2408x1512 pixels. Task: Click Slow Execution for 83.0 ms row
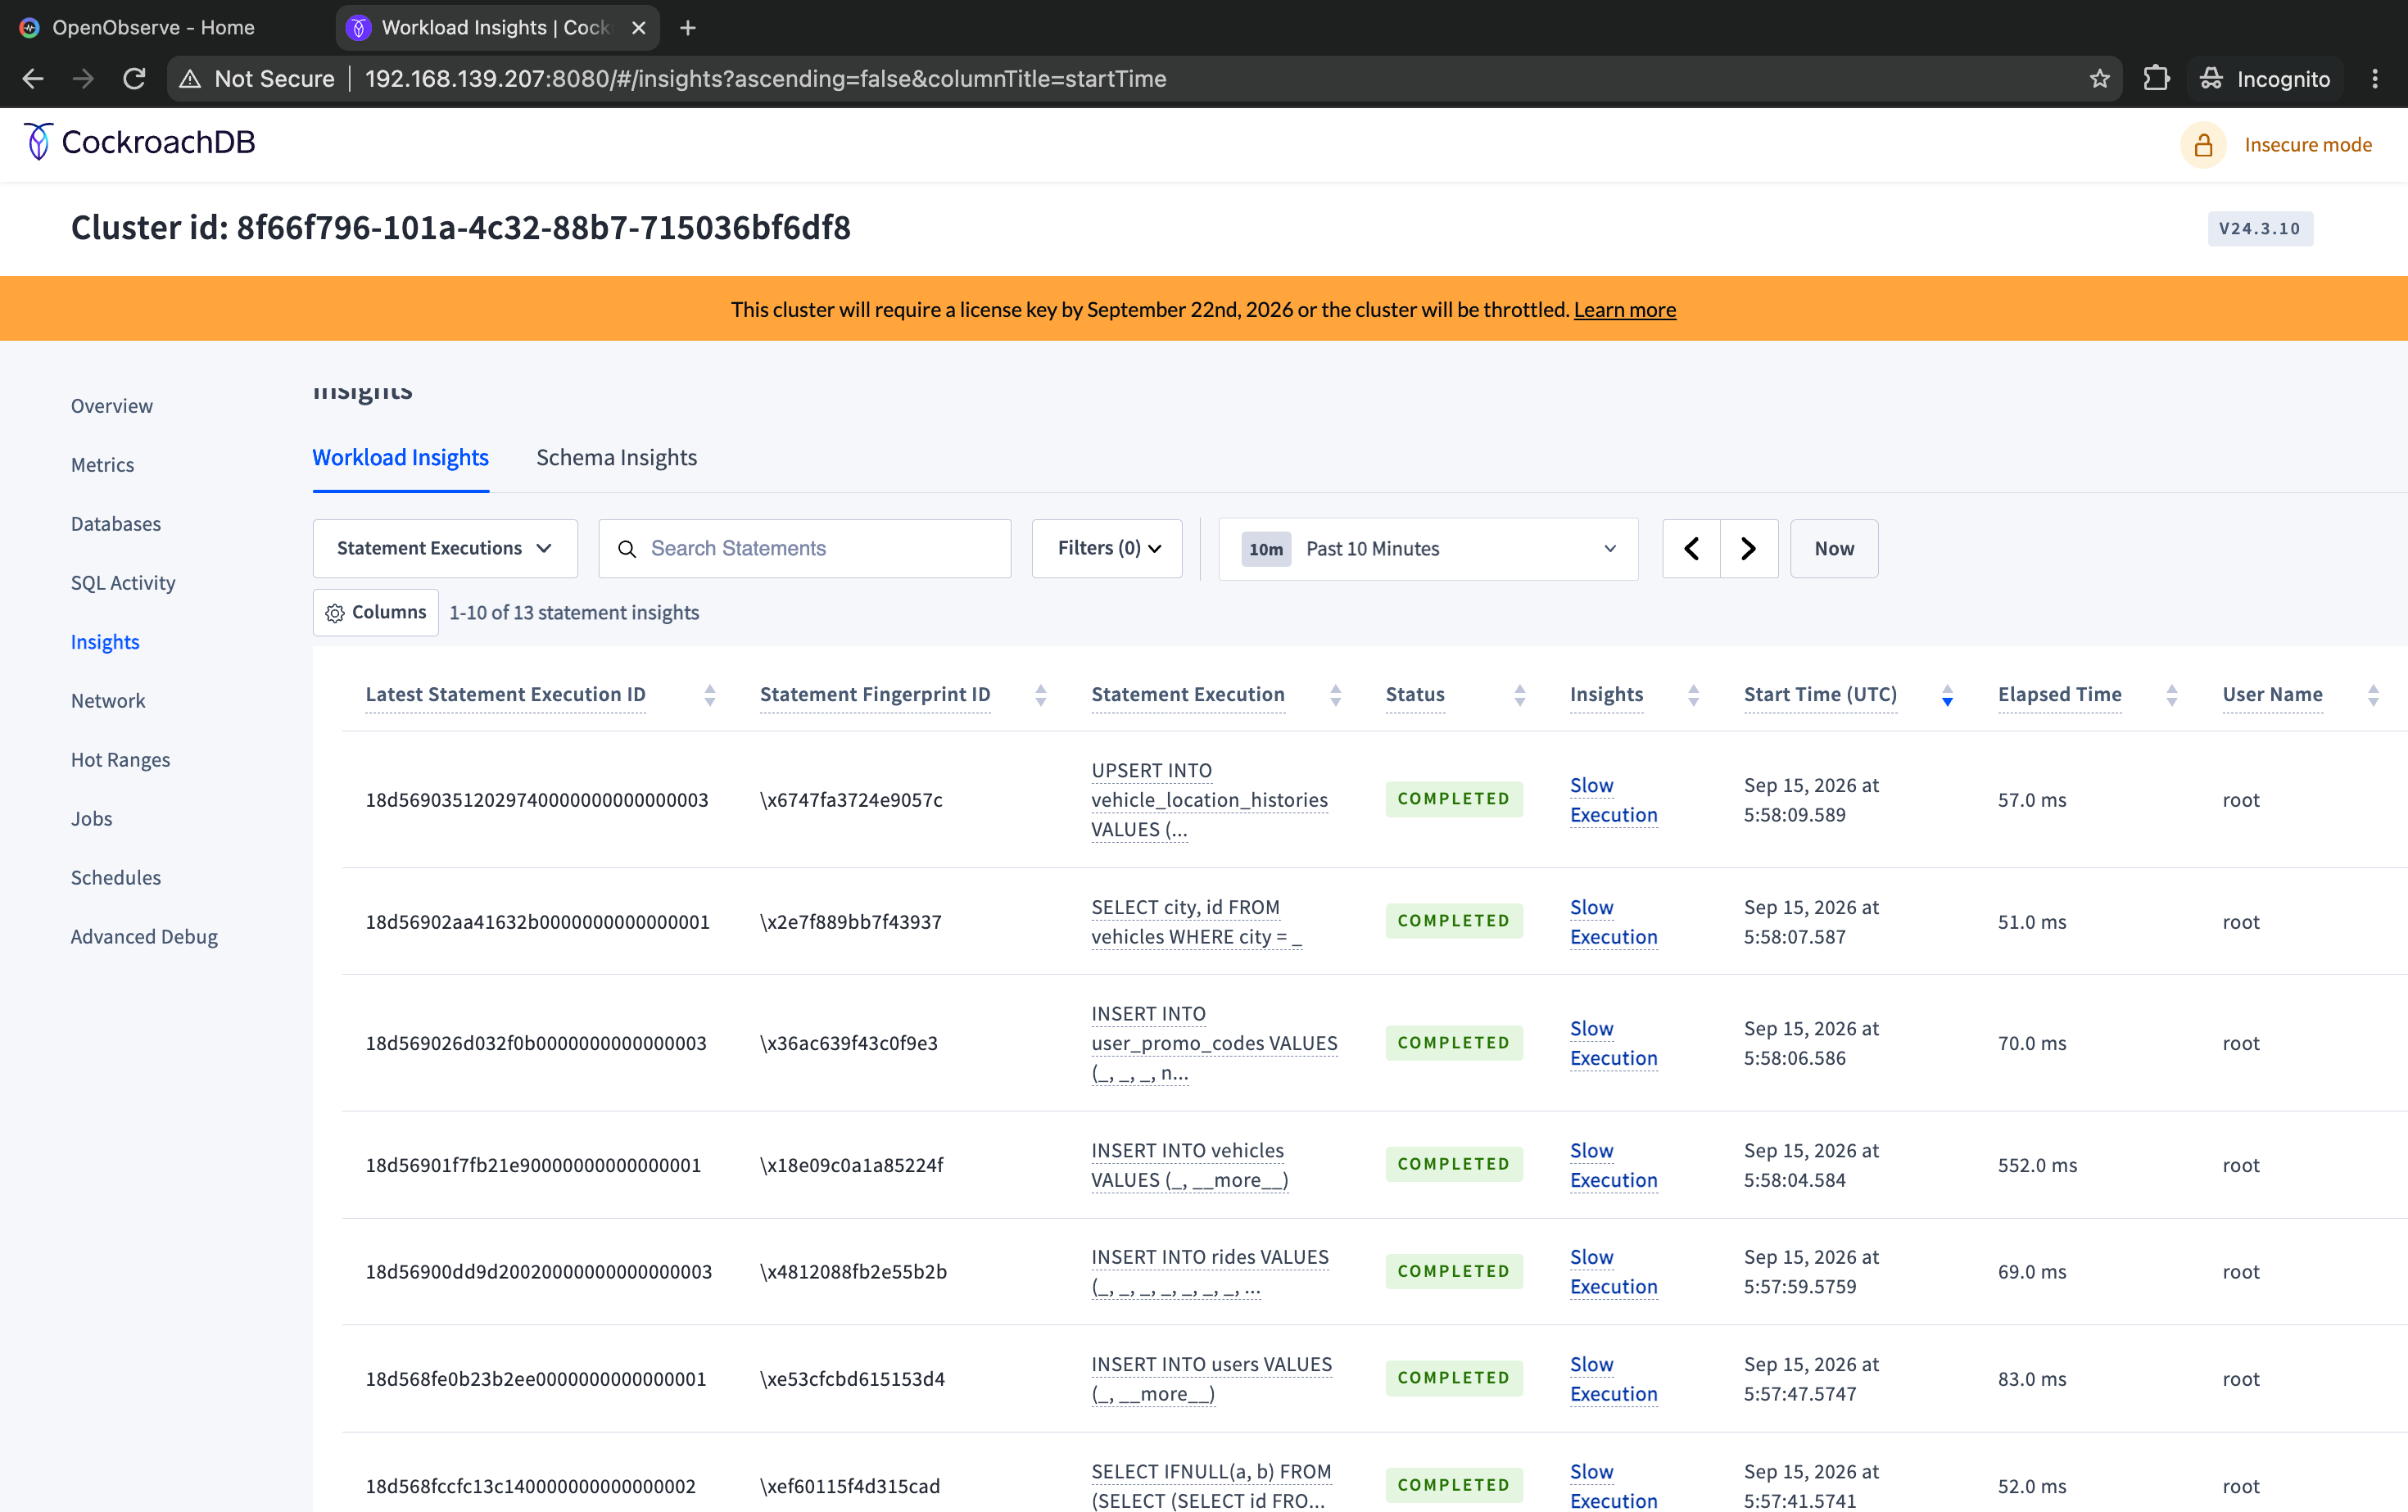click(1613, 1379)
